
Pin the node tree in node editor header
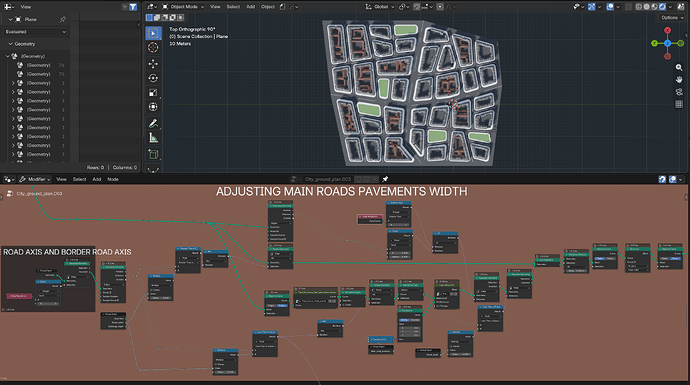pos(385,179)
